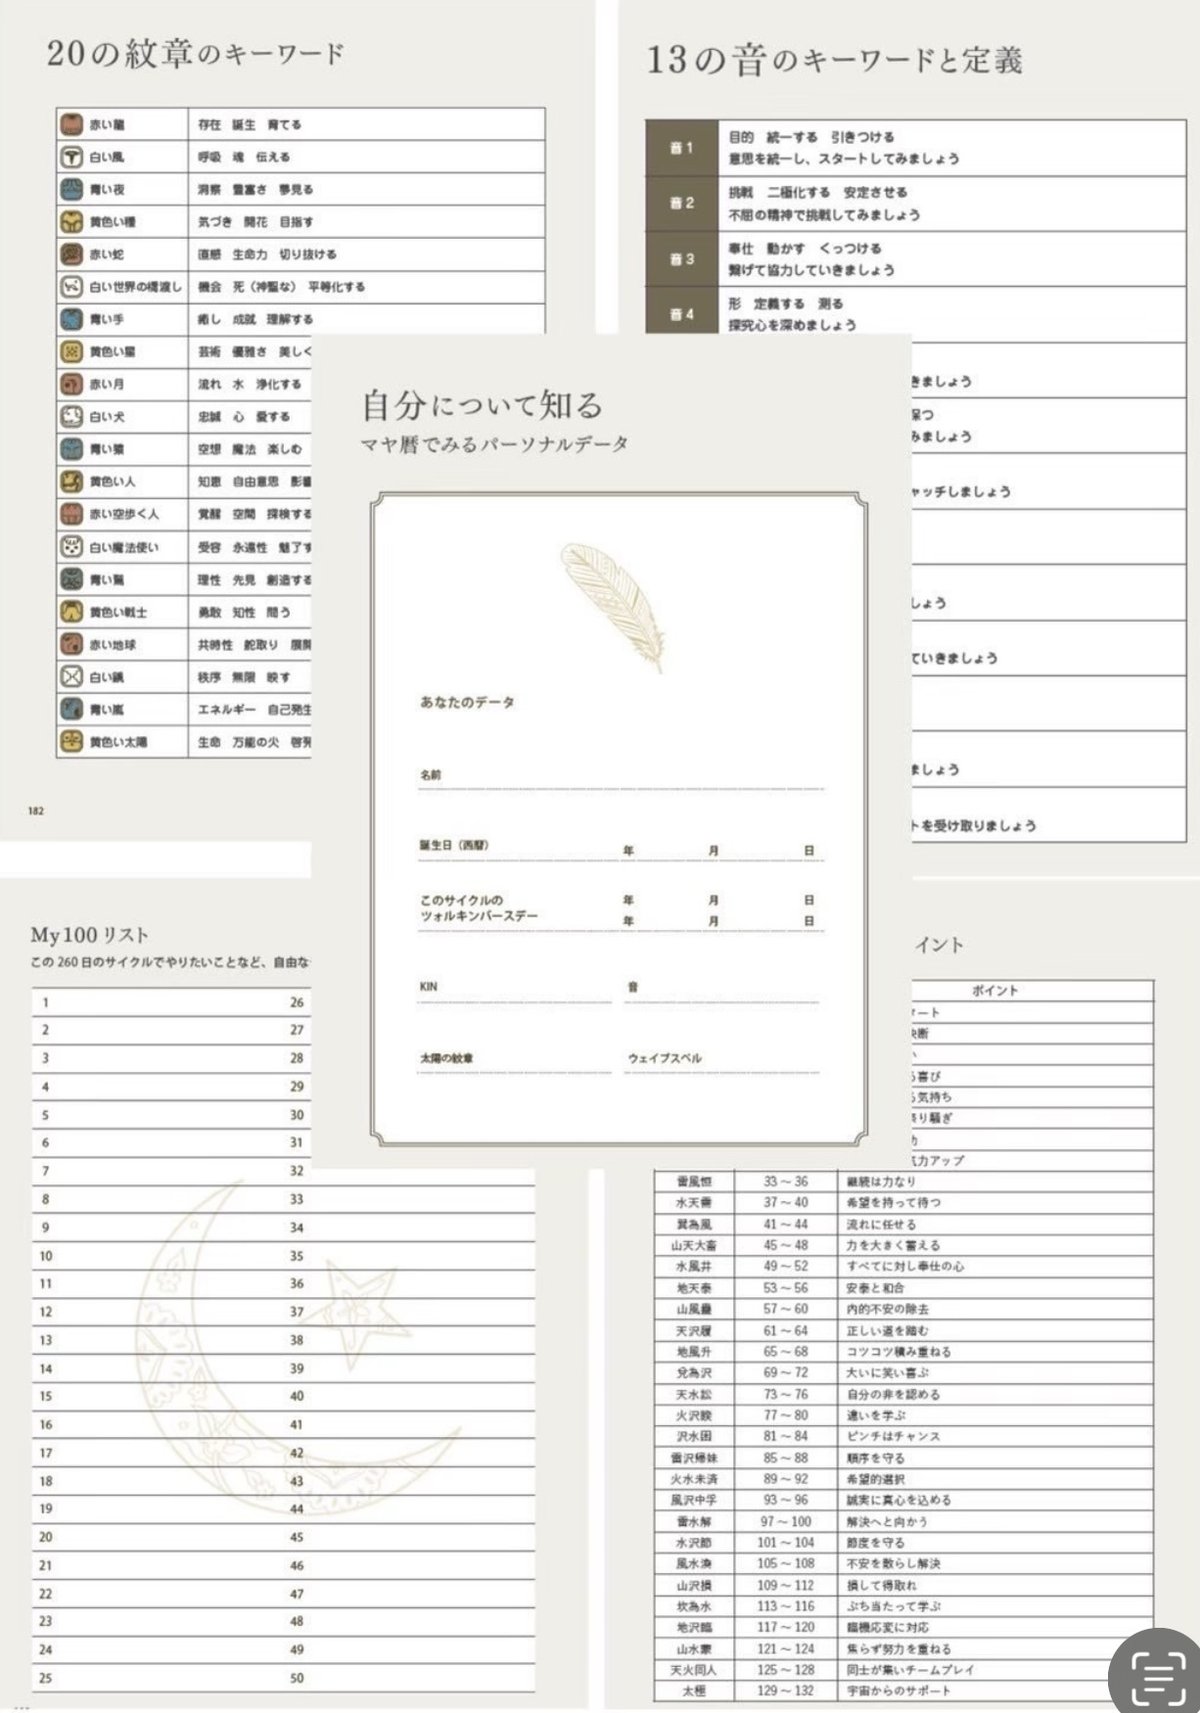Click page number 182
Viewport: 1200px width, 1713px height.
(36, 811)
